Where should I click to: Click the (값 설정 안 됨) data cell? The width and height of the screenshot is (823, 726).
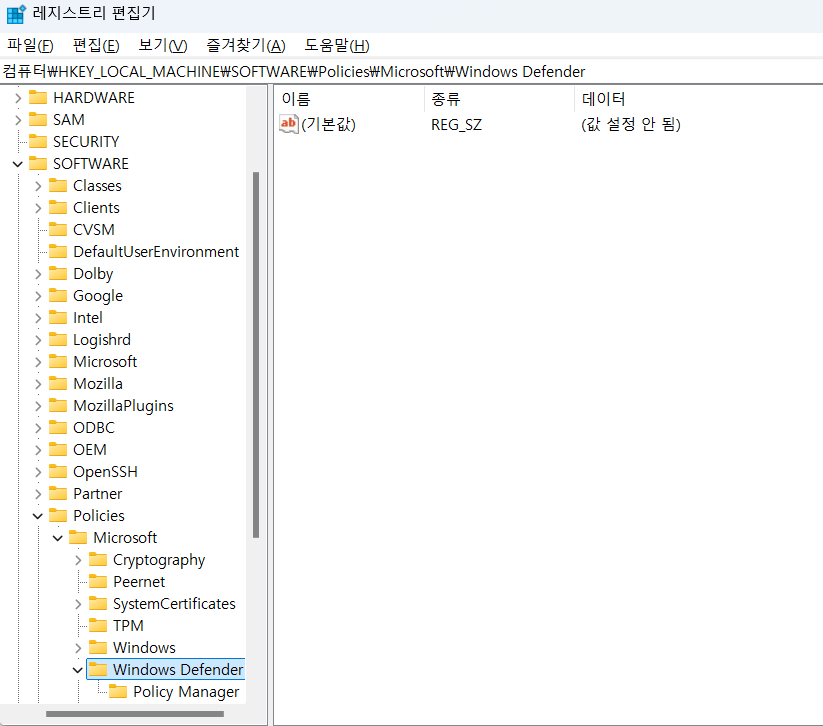(630, 124)
